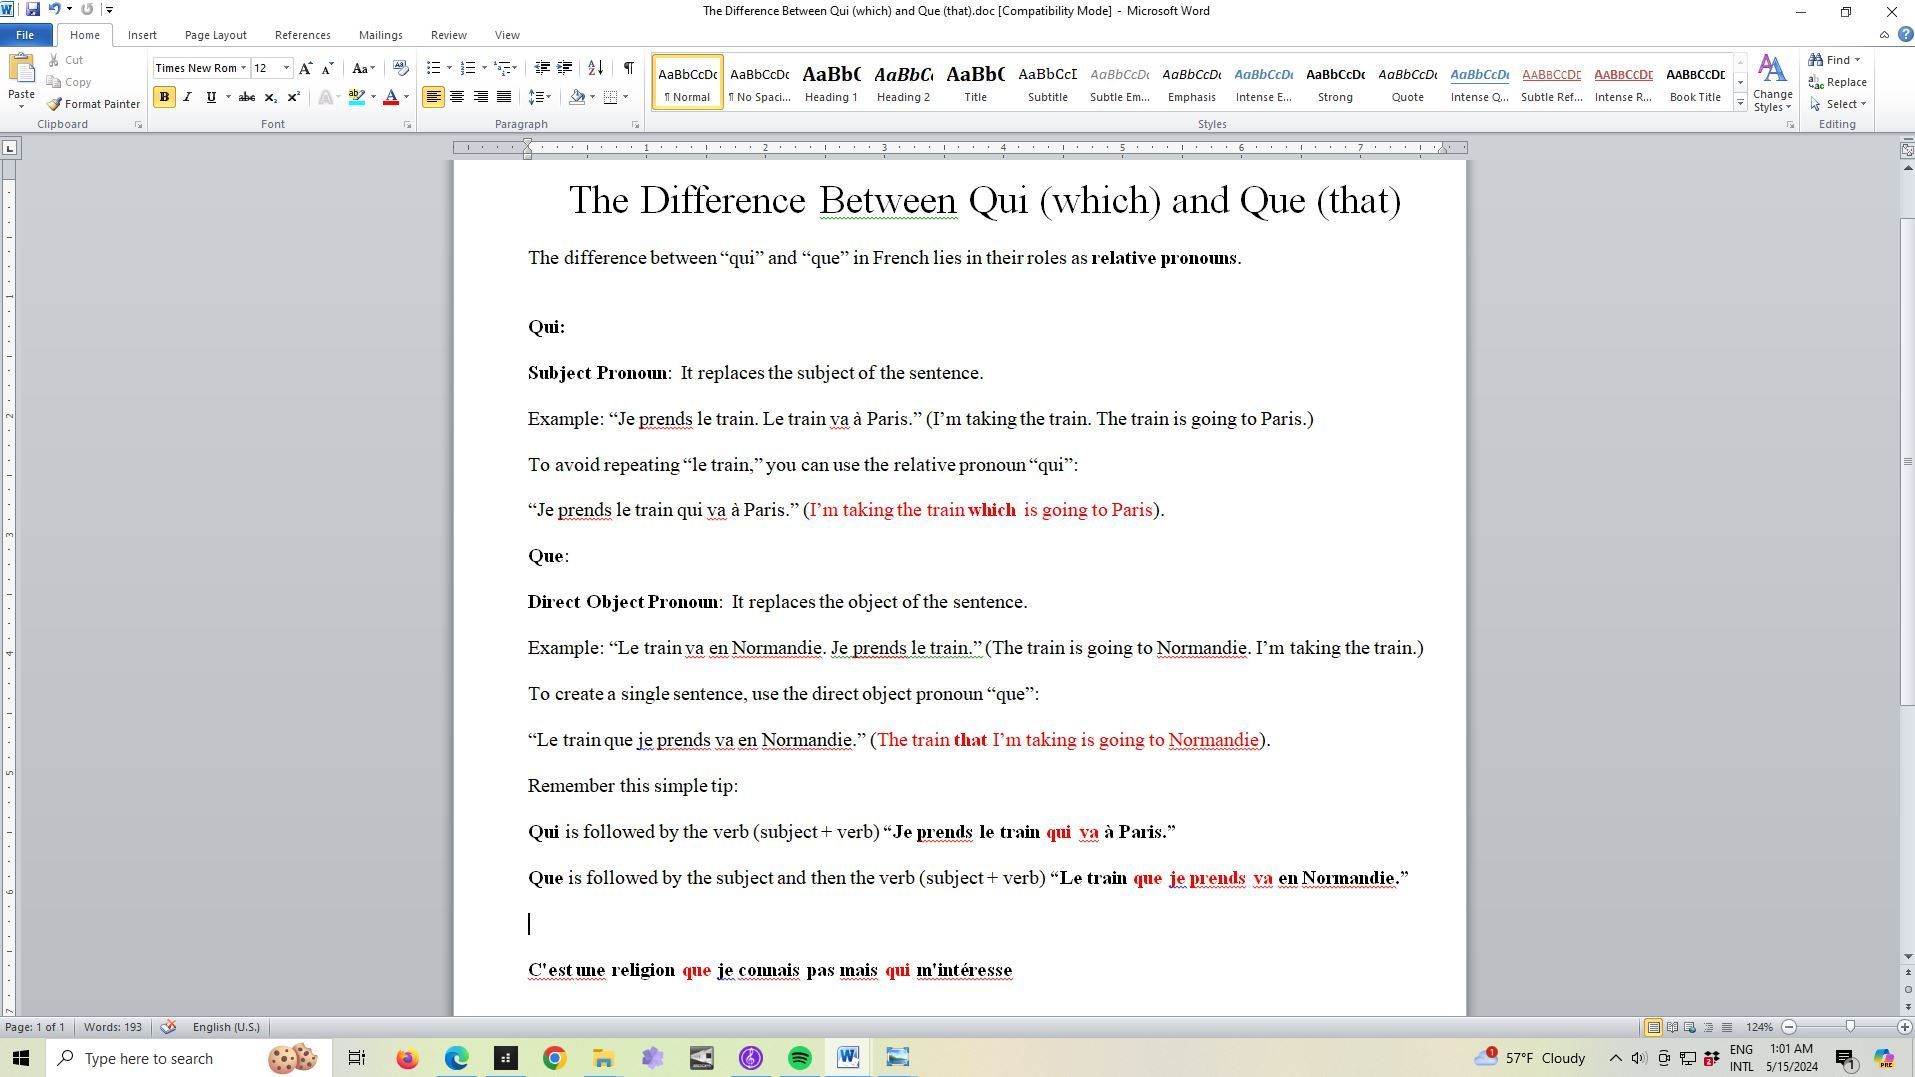Open the Paragraph dialog launcher

[635, 125]
